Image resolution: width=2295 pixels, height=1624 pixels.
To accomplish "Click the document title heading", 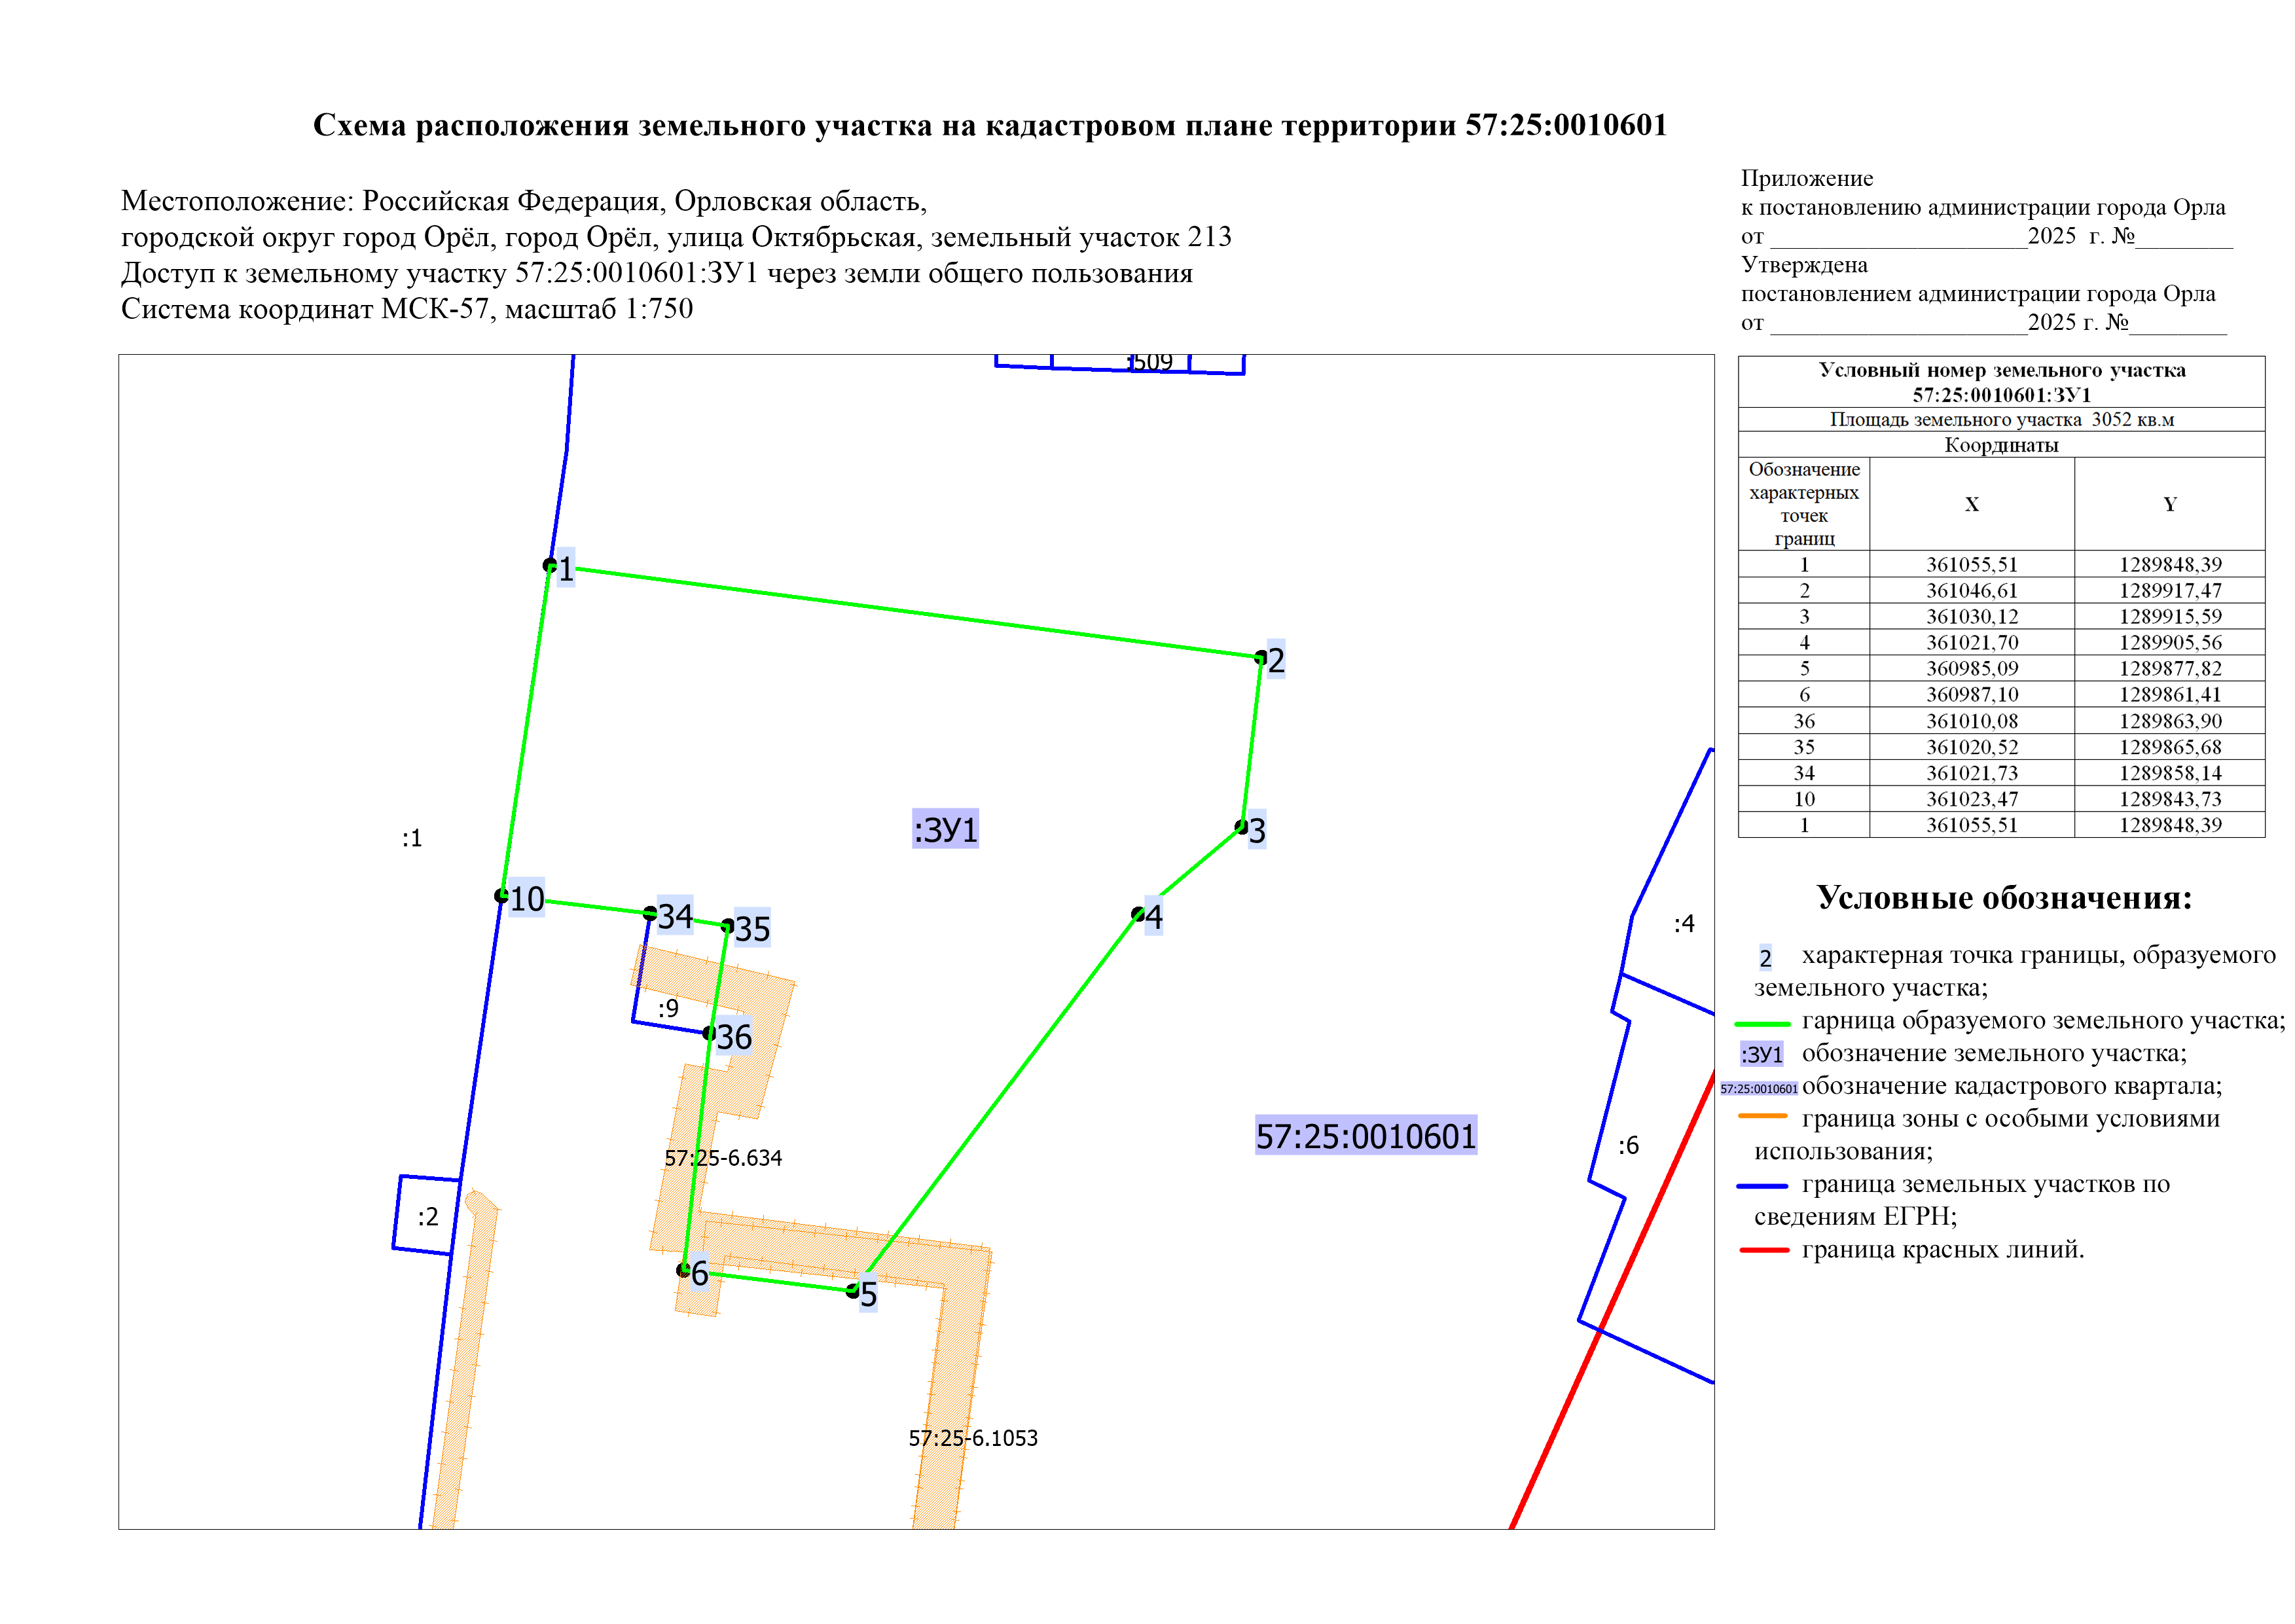I will pyautogui.click(x=990, y=125).
